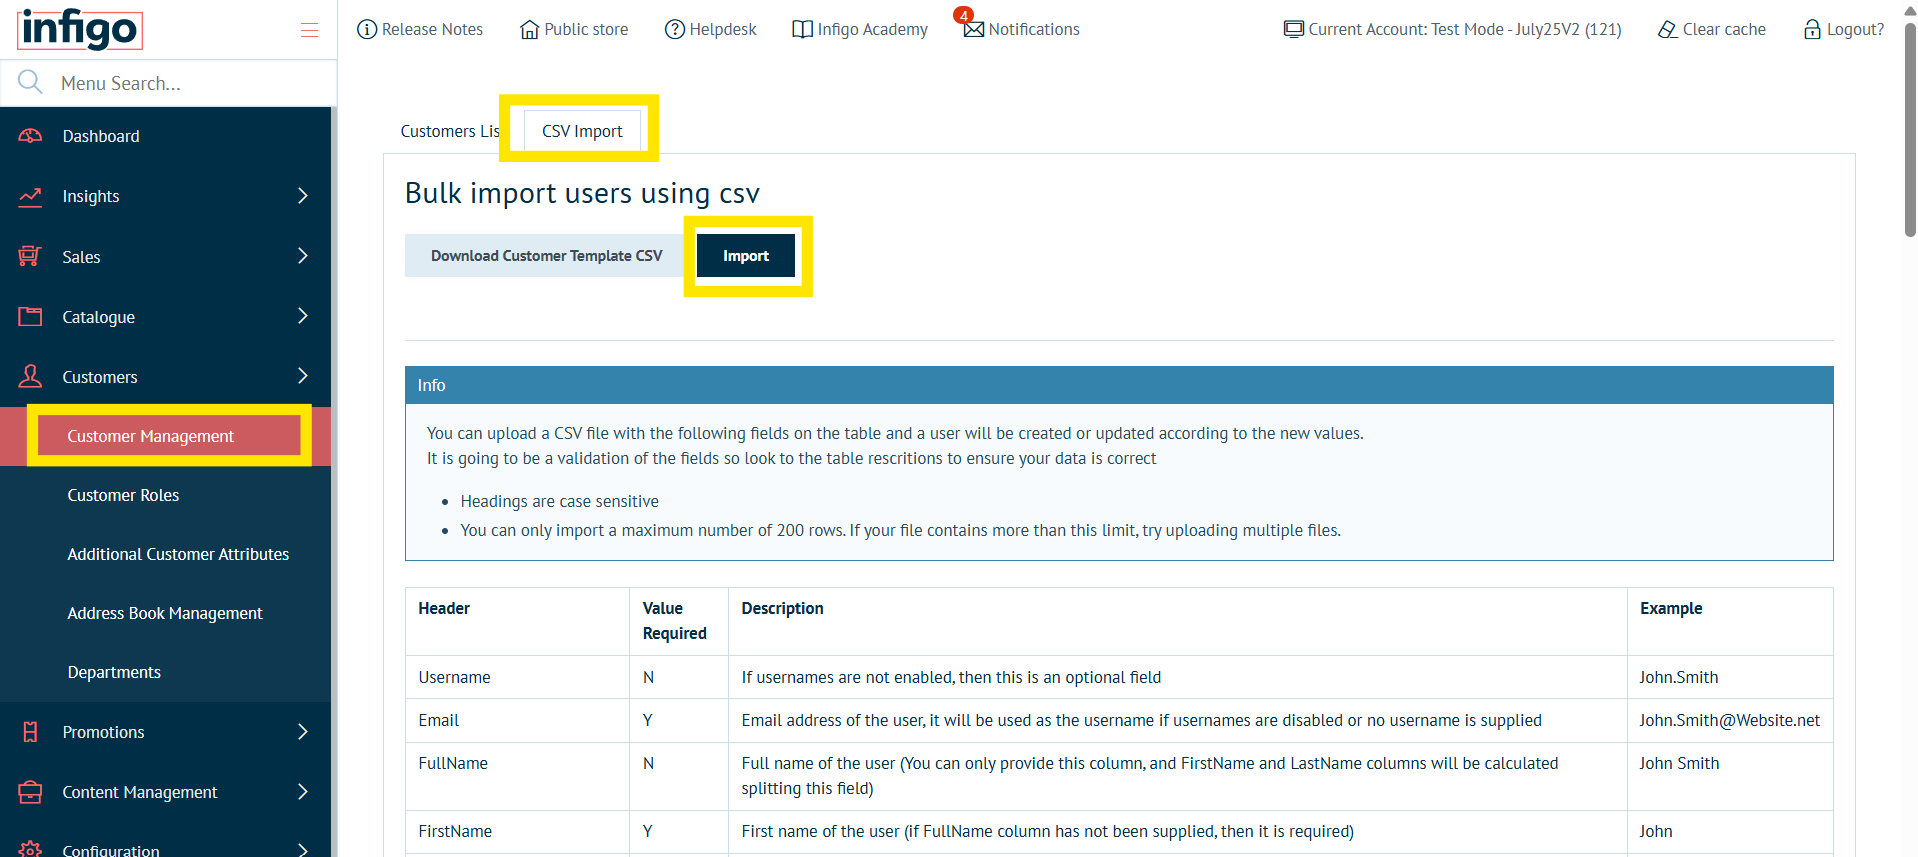Click the Promotions ticket icon
This screenshot has height=857, width=1918.
[30, 732]
